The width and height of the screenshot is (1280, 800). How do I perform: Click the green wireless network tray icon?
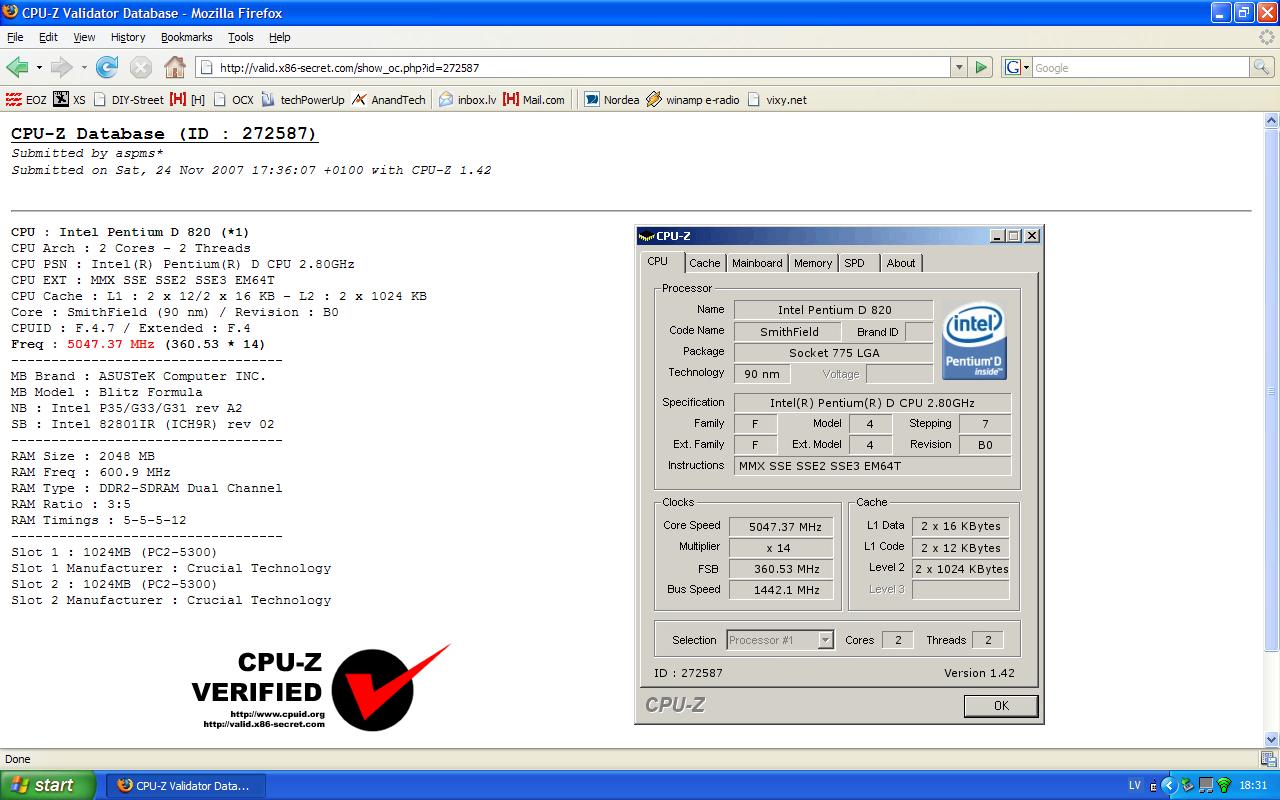point(1223,785)
